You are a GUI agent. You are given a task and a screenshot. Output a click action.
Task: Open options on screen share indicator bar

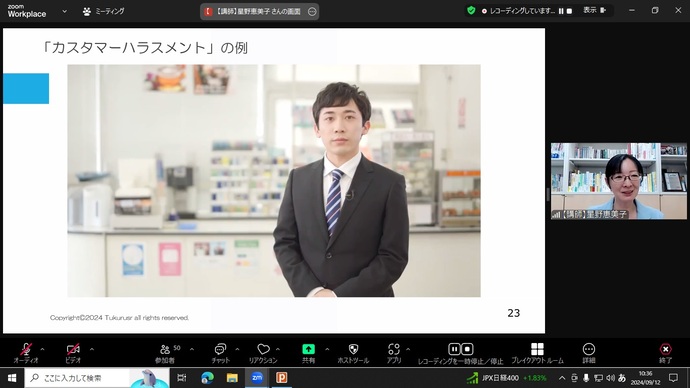click(x=312, y=12)
